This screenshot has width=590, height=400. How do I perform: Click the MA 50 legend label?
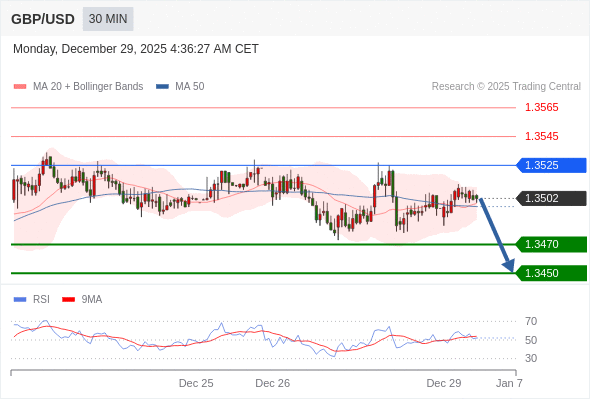click(190, 87)
